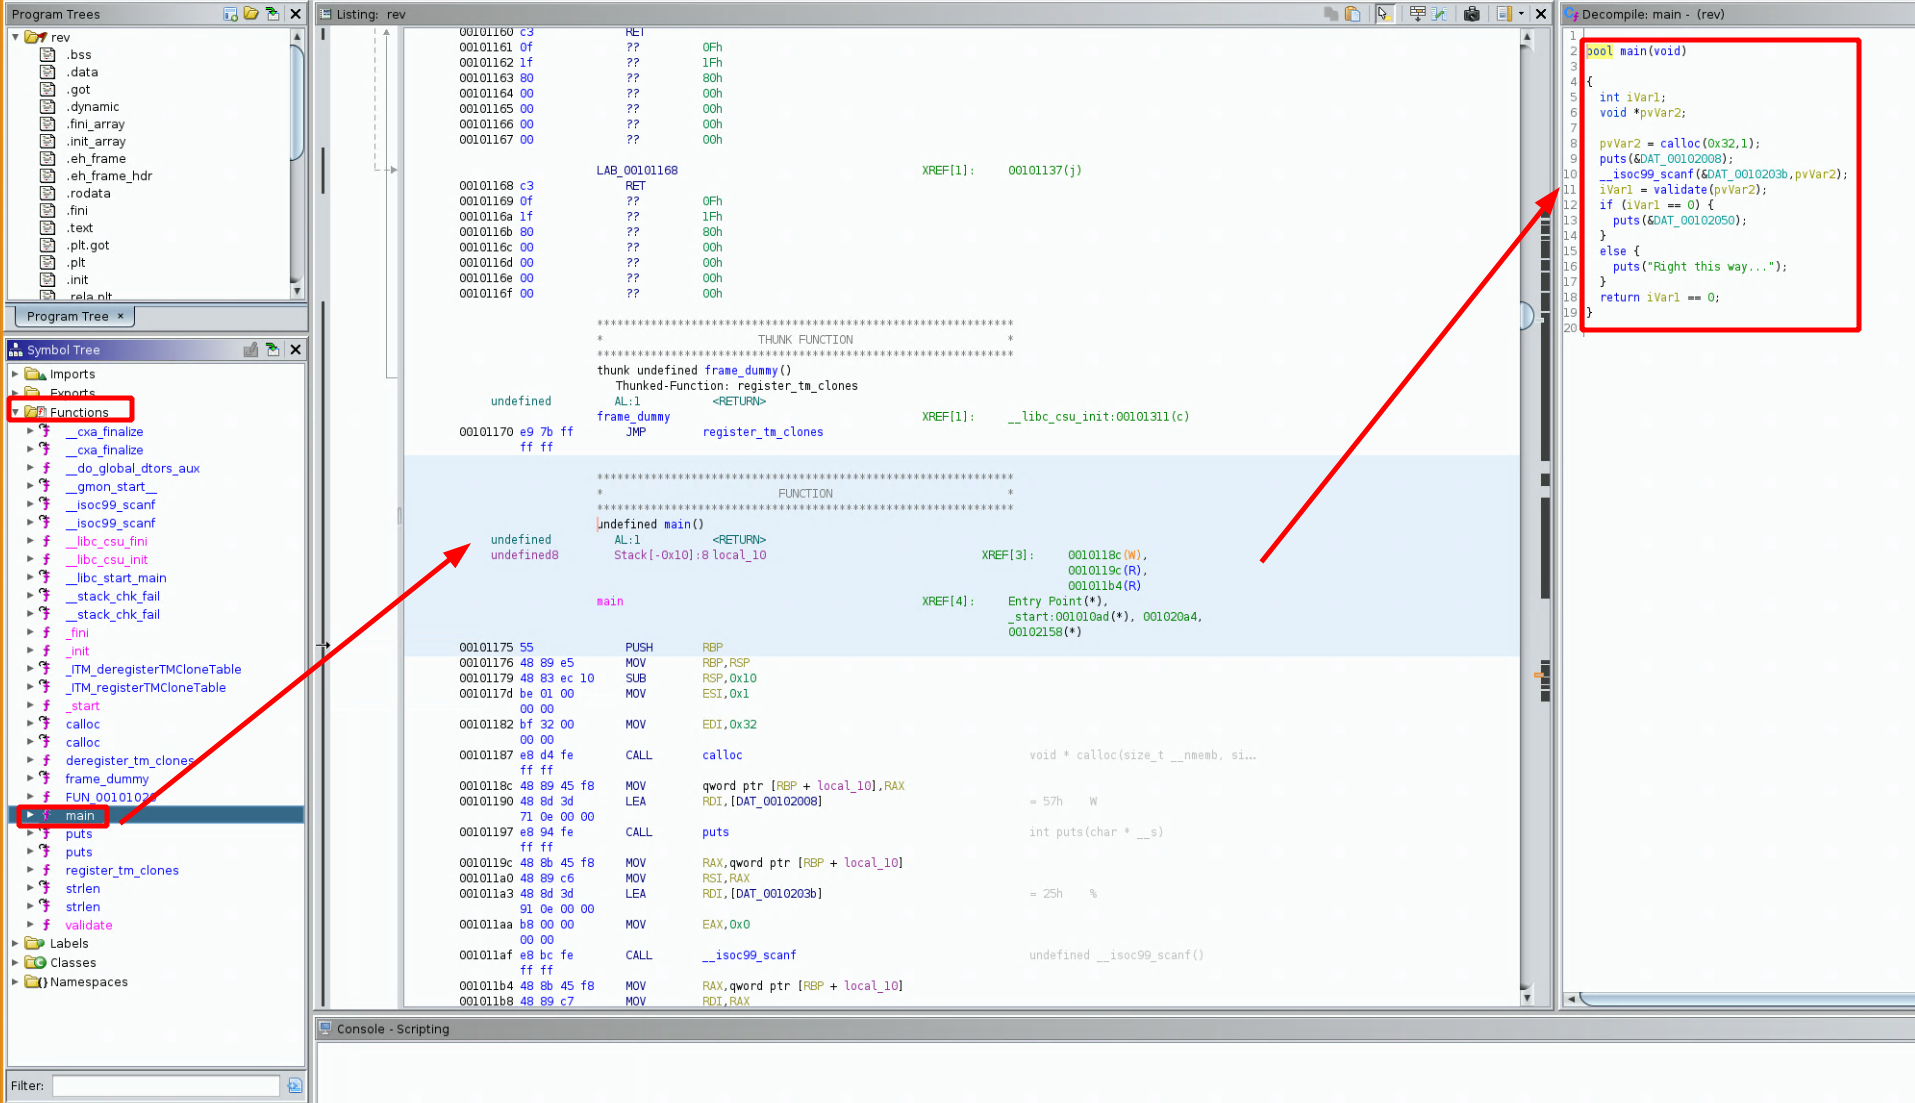Expand the Imports folder in Symbol Tree

[x=16, y=374]
